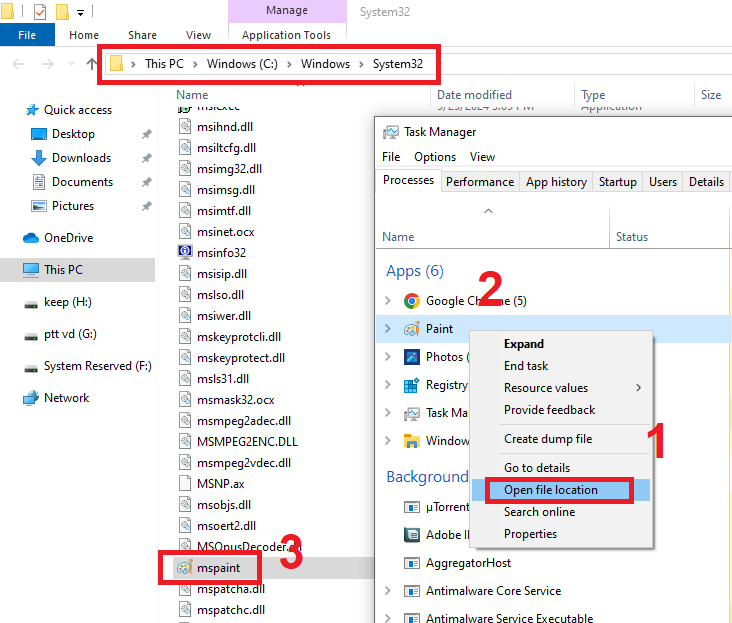Select the Application Tools tab

tap(286, 35)
